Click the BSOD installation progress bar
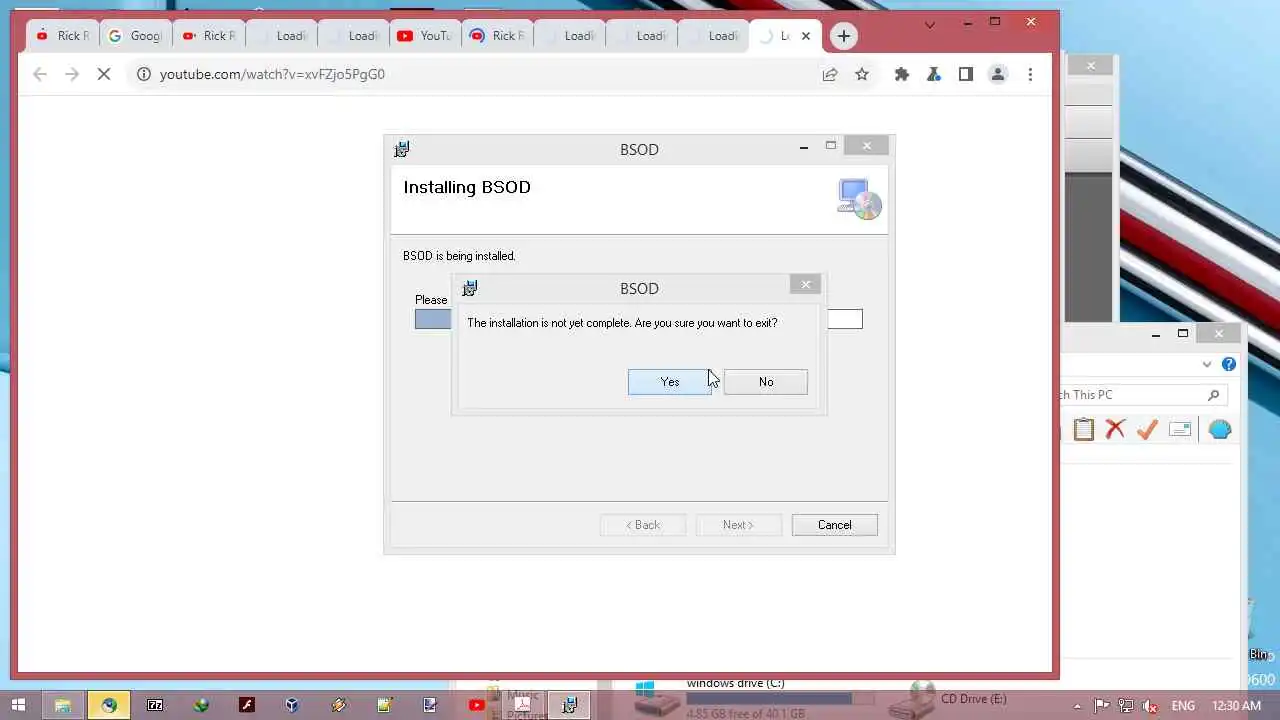 pyautogui.click(x=638, y=319)
